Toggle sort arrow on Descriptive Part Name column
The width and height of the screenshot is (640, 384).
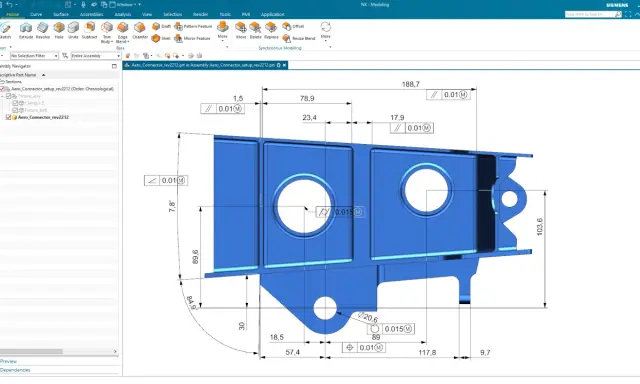click(x=44, y=75)
